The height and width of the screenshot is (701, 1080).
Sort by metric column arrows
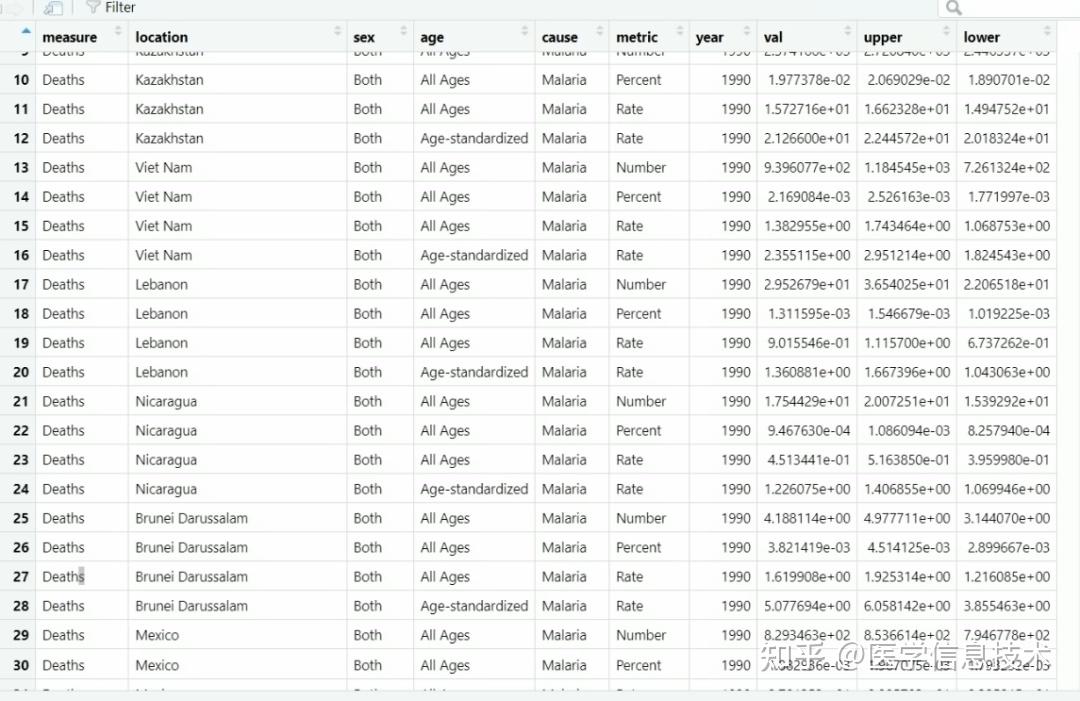(x=680, y=32)
